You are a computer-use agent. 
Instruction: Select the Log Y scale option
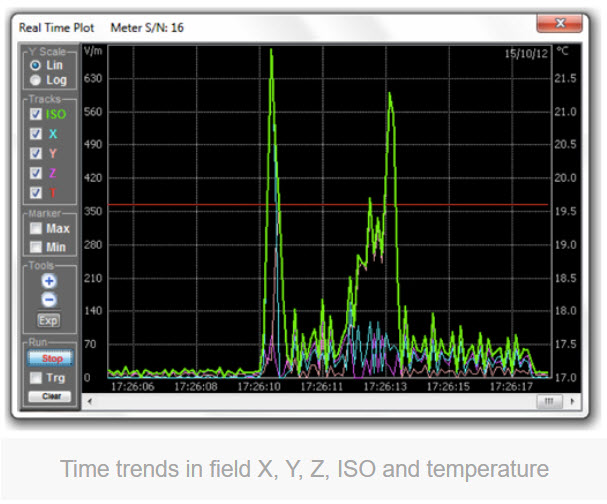[x=35, y=80]
